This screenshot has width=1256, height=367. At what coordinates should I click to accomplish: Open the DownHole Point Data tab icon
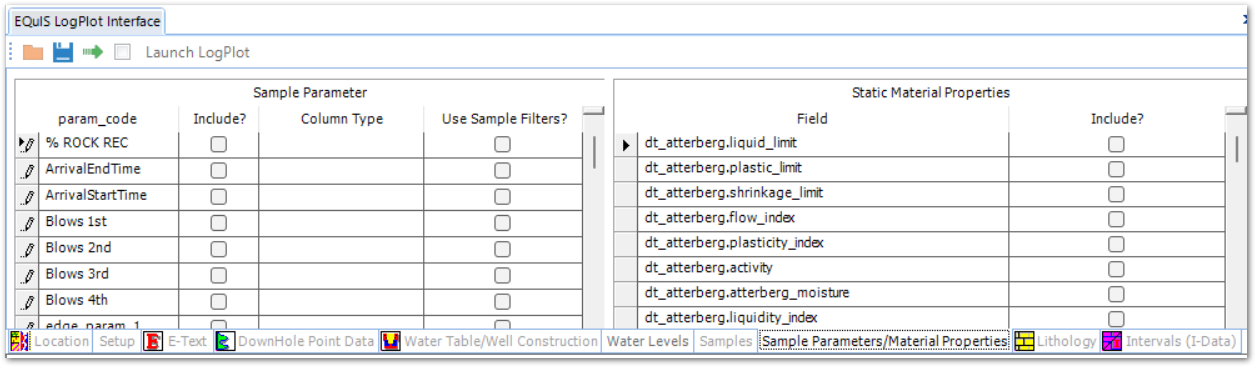tap(225, 342)
